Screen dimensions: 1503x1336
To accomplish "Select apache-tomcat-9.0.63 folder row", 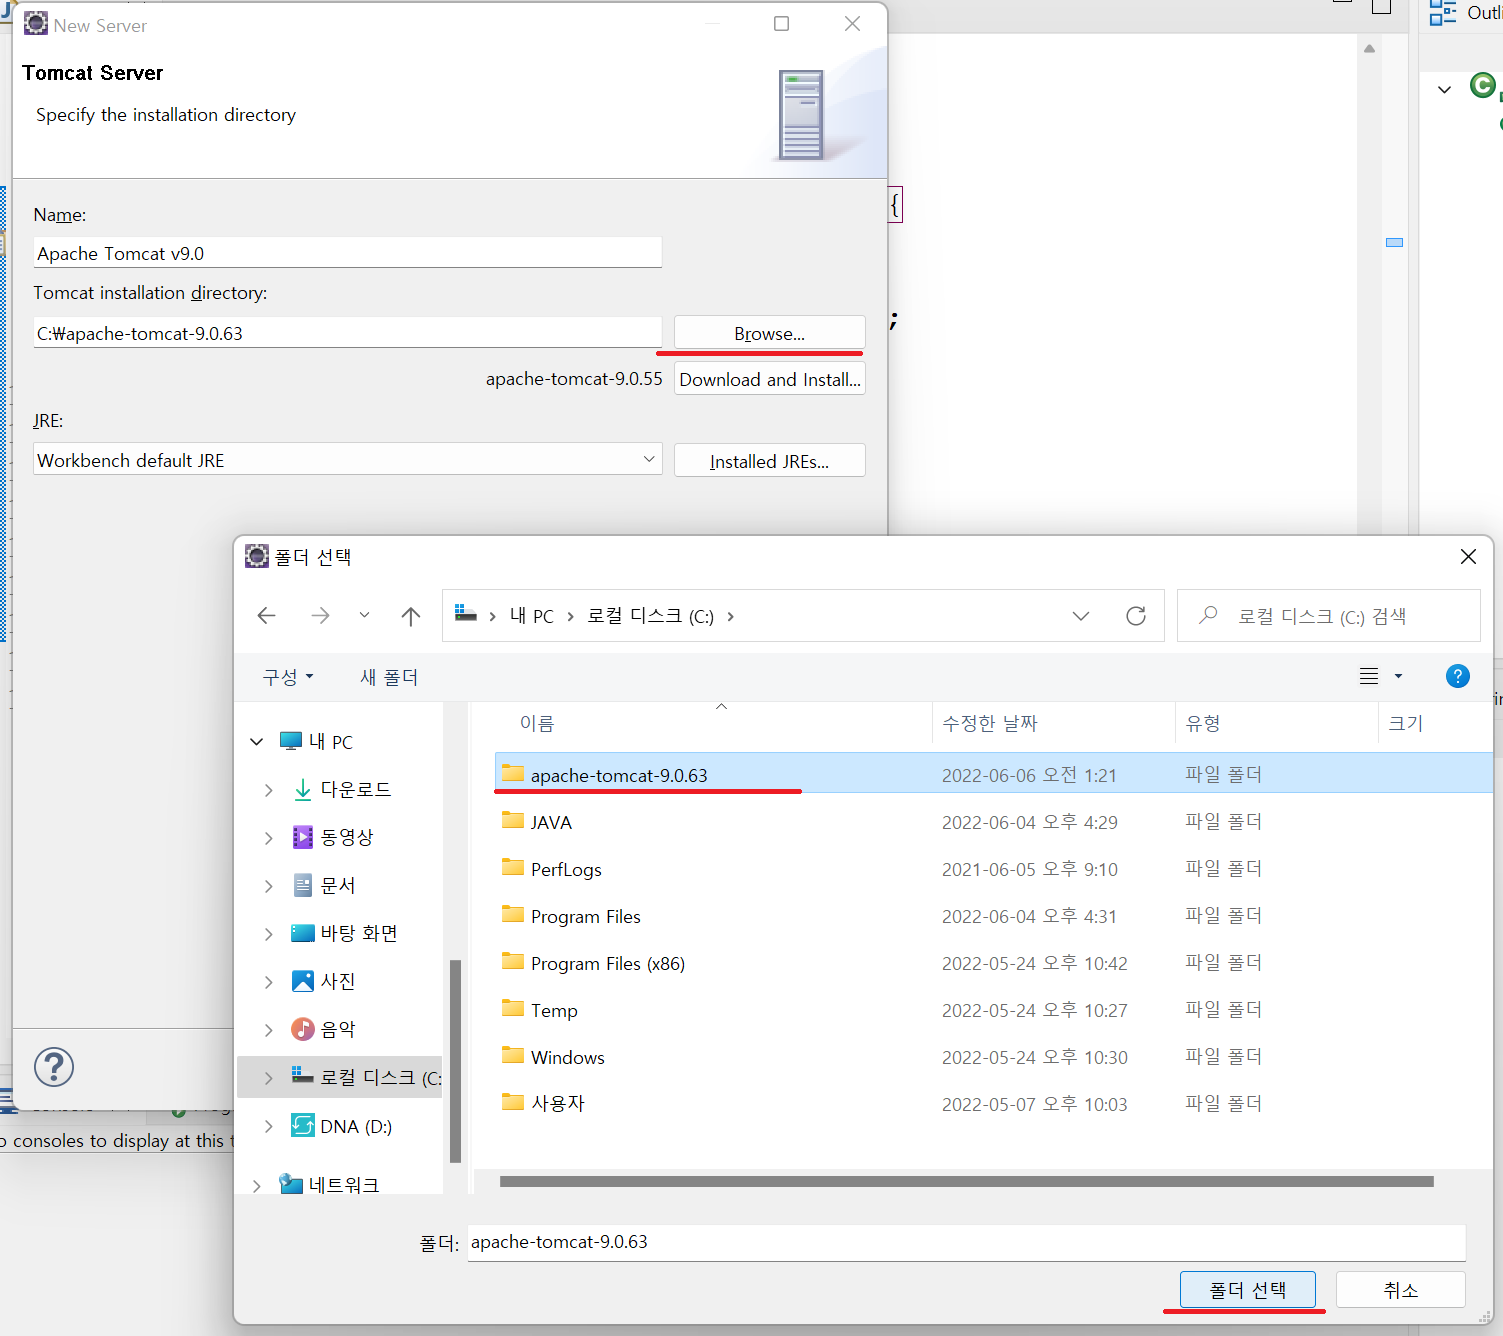I will (x=993, y=774).
